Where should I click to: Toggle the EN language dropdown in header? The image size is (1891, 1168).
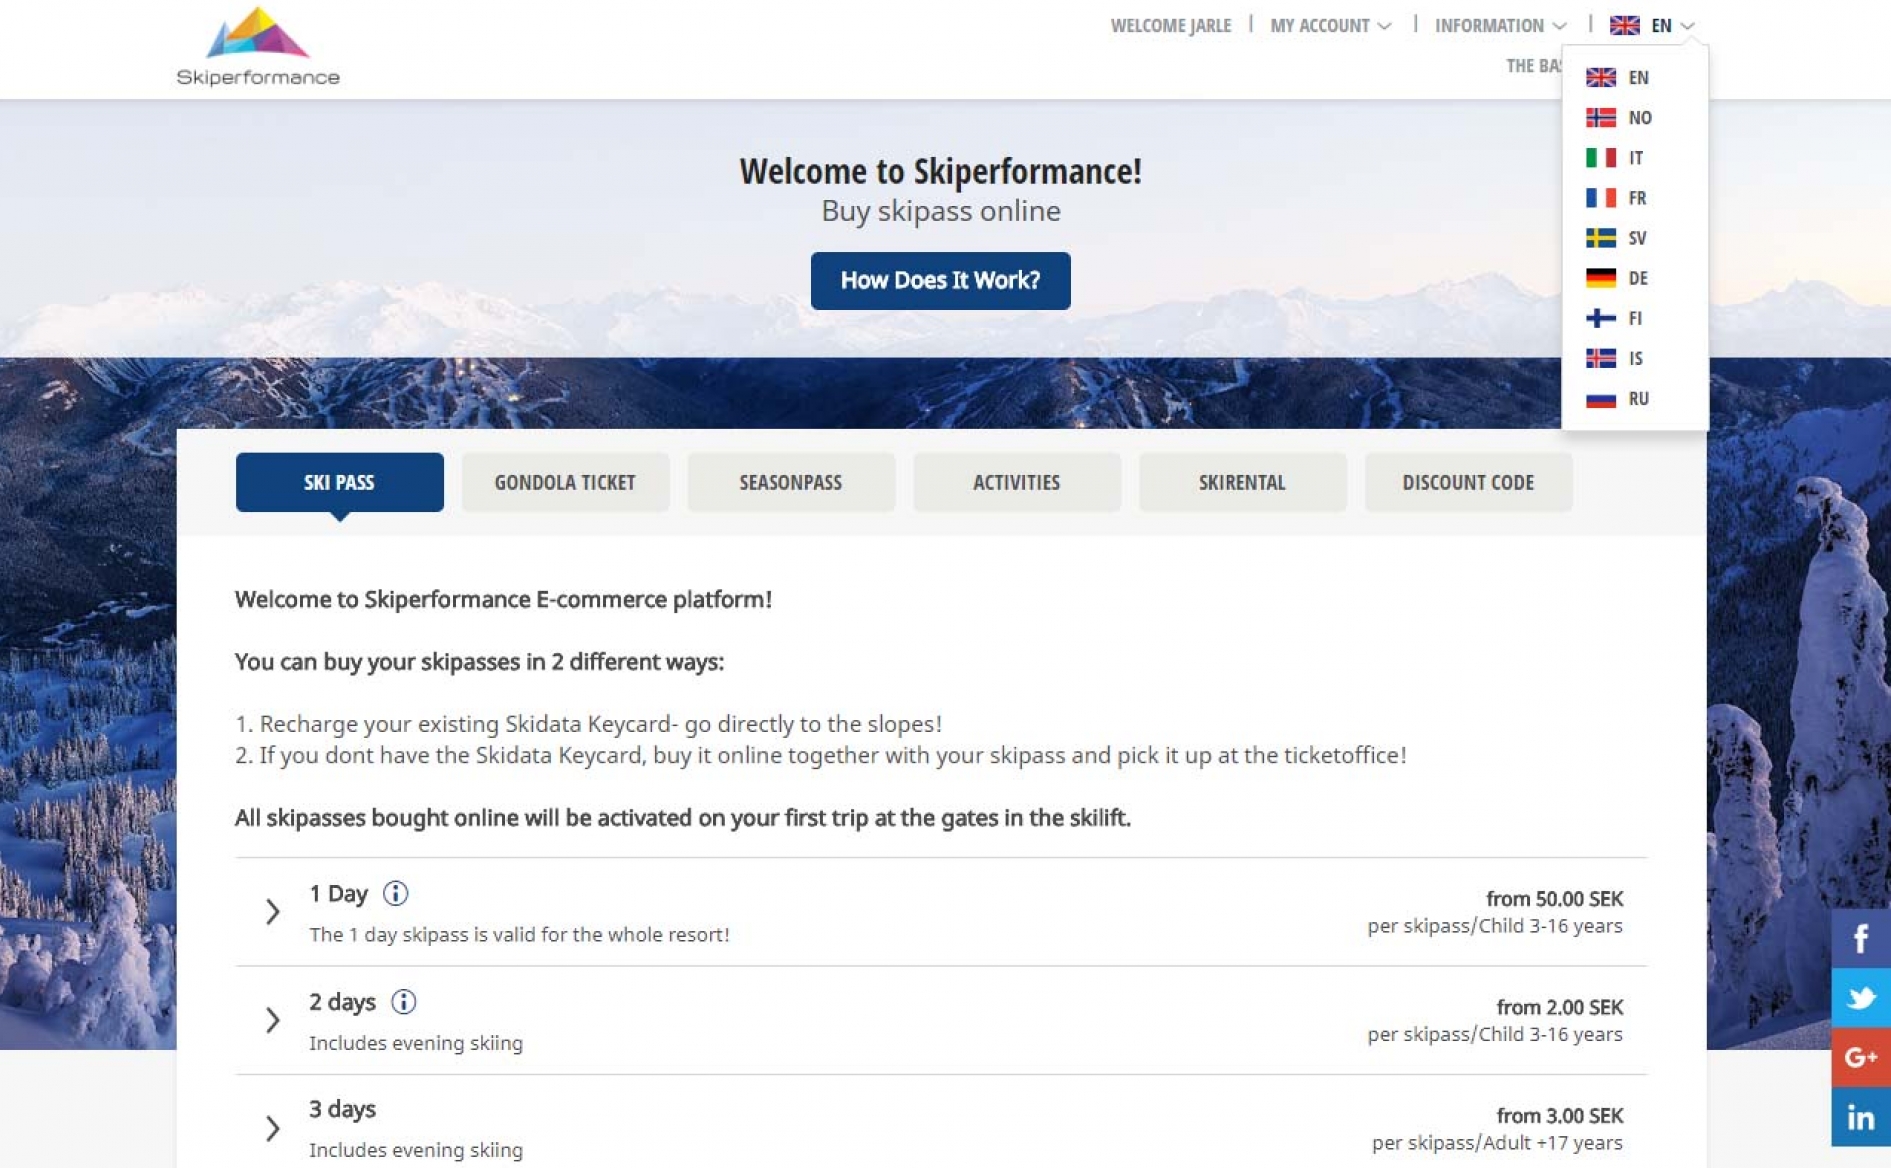point(1652,26)
